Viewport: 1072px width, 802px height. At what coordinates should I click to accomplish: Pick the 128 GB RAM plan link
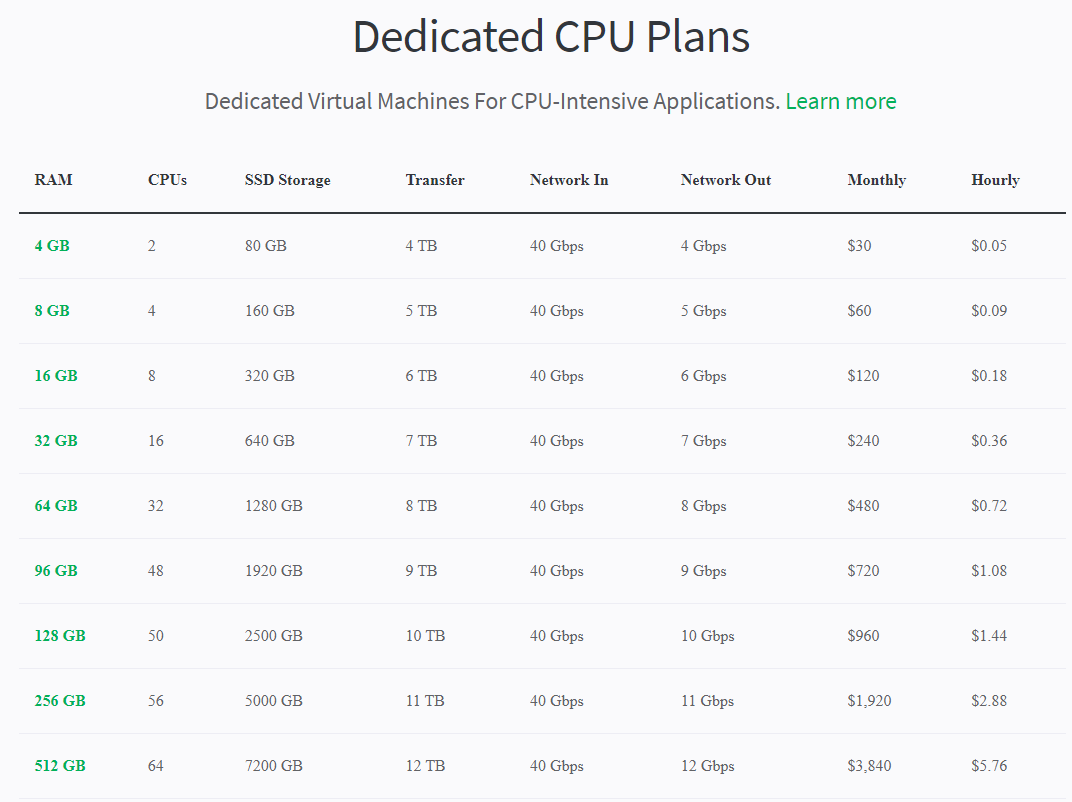[x=60, y=636]
